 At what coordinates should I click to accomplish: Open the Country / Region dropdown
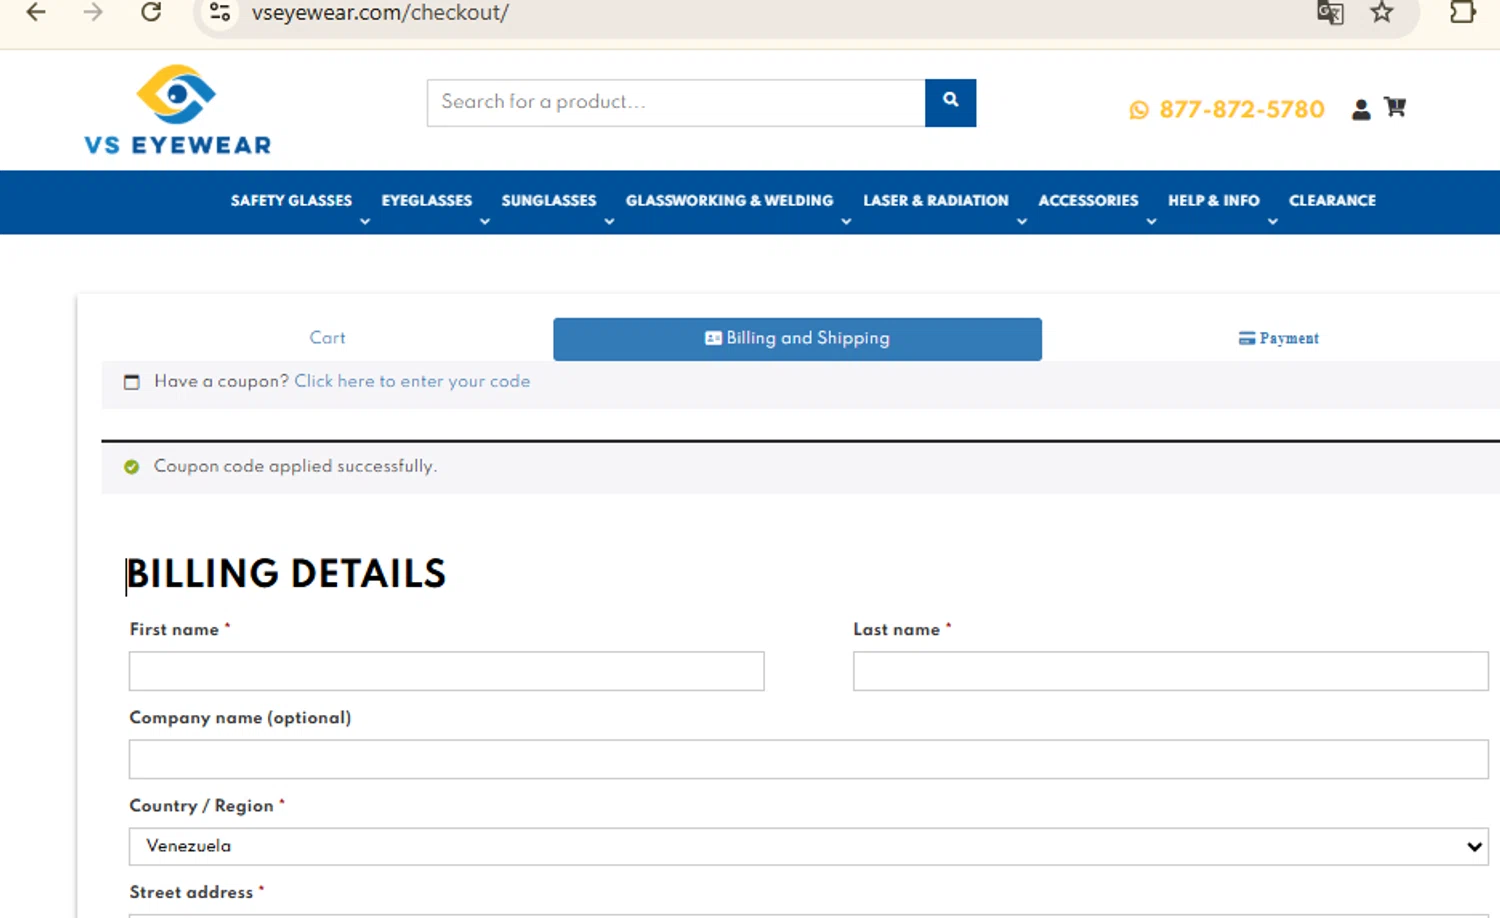(808, 846)
